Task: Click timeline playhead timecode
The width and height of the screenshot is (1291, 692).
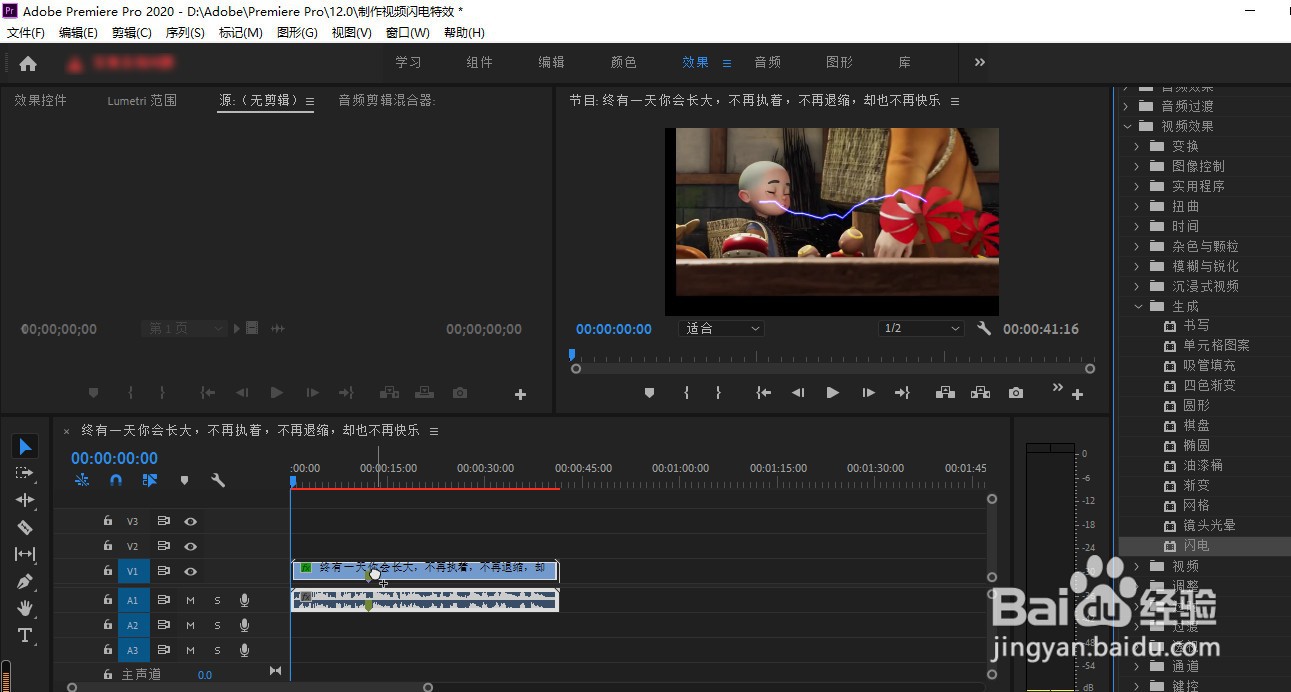Action: coord(114,458)
